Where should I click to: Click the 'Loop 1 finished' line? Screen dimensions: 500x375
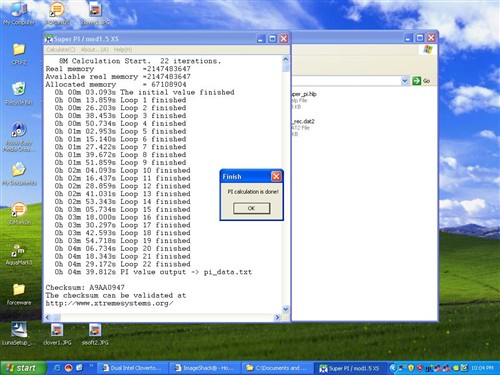tap(121, 100)
